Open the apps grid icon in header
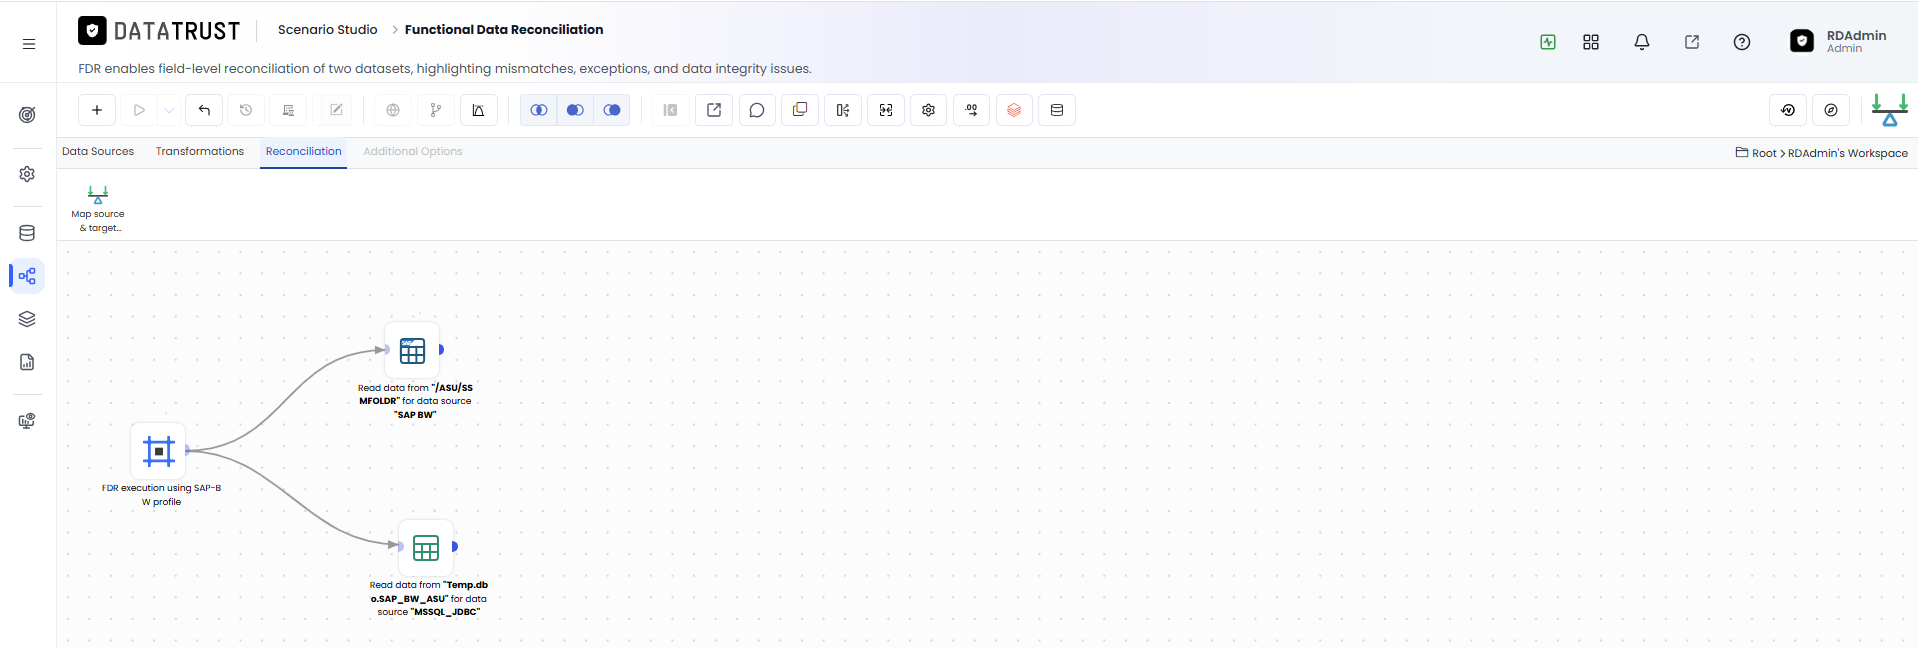The height and width of the screenshot is (648, 1918). coord(1591,42)
